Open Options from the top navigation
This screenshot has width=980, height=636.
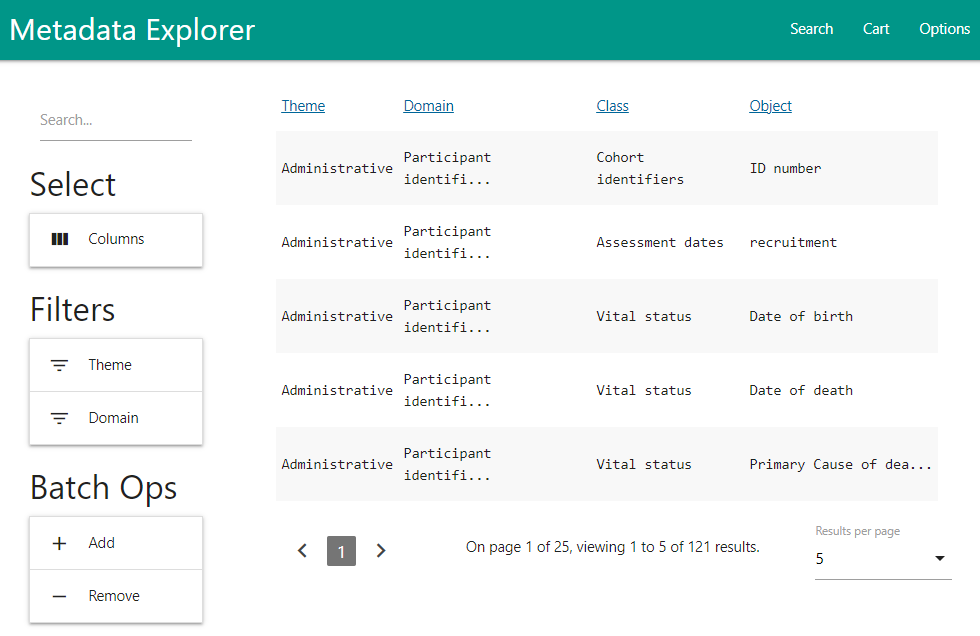(x=944, y=29)
